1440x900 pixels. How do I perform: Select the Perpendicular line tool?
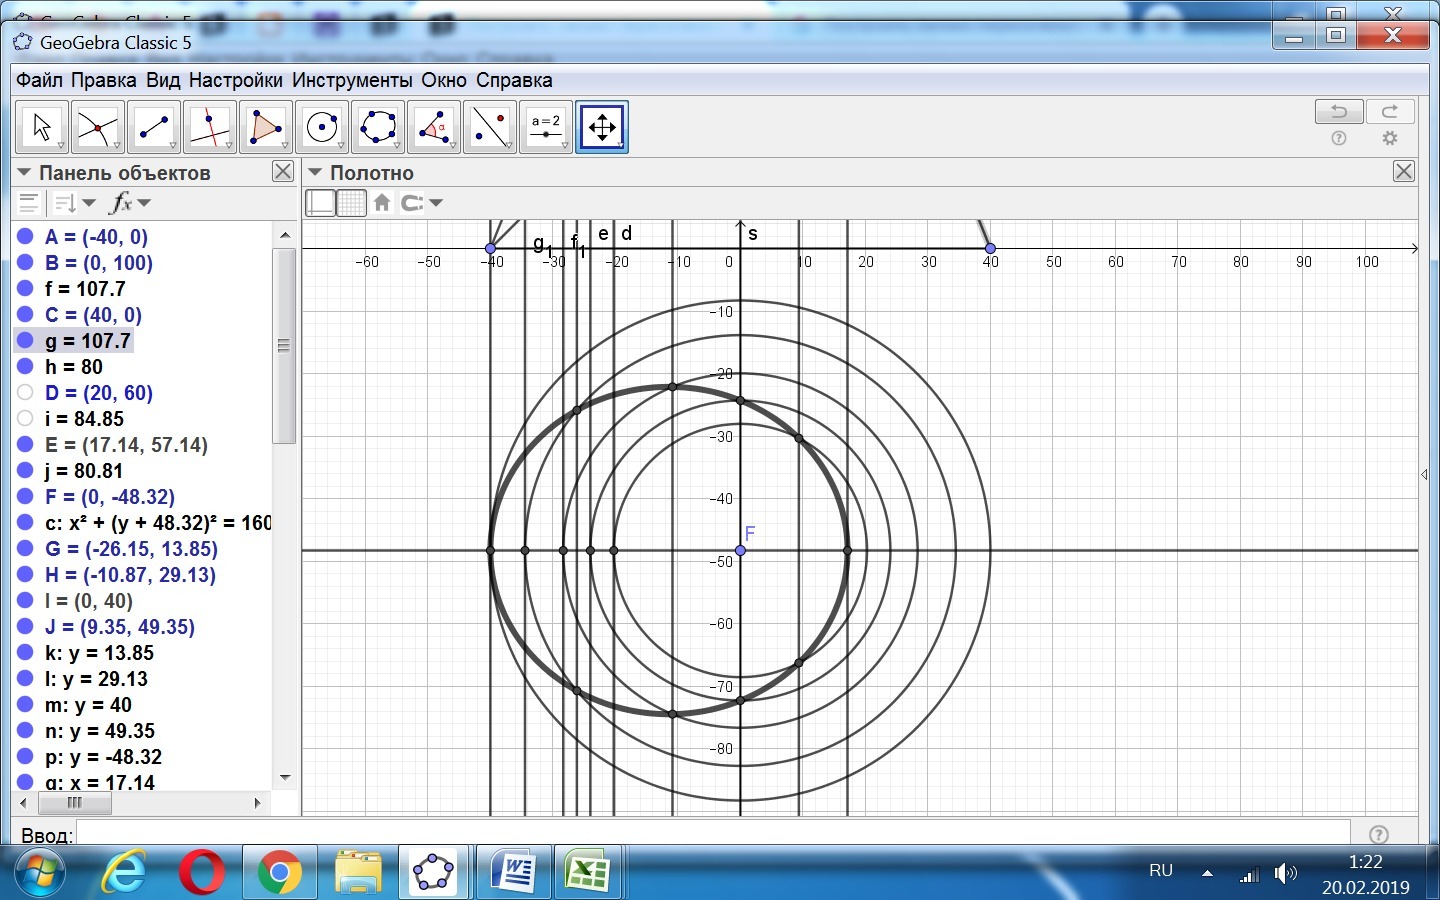point(209,127)
